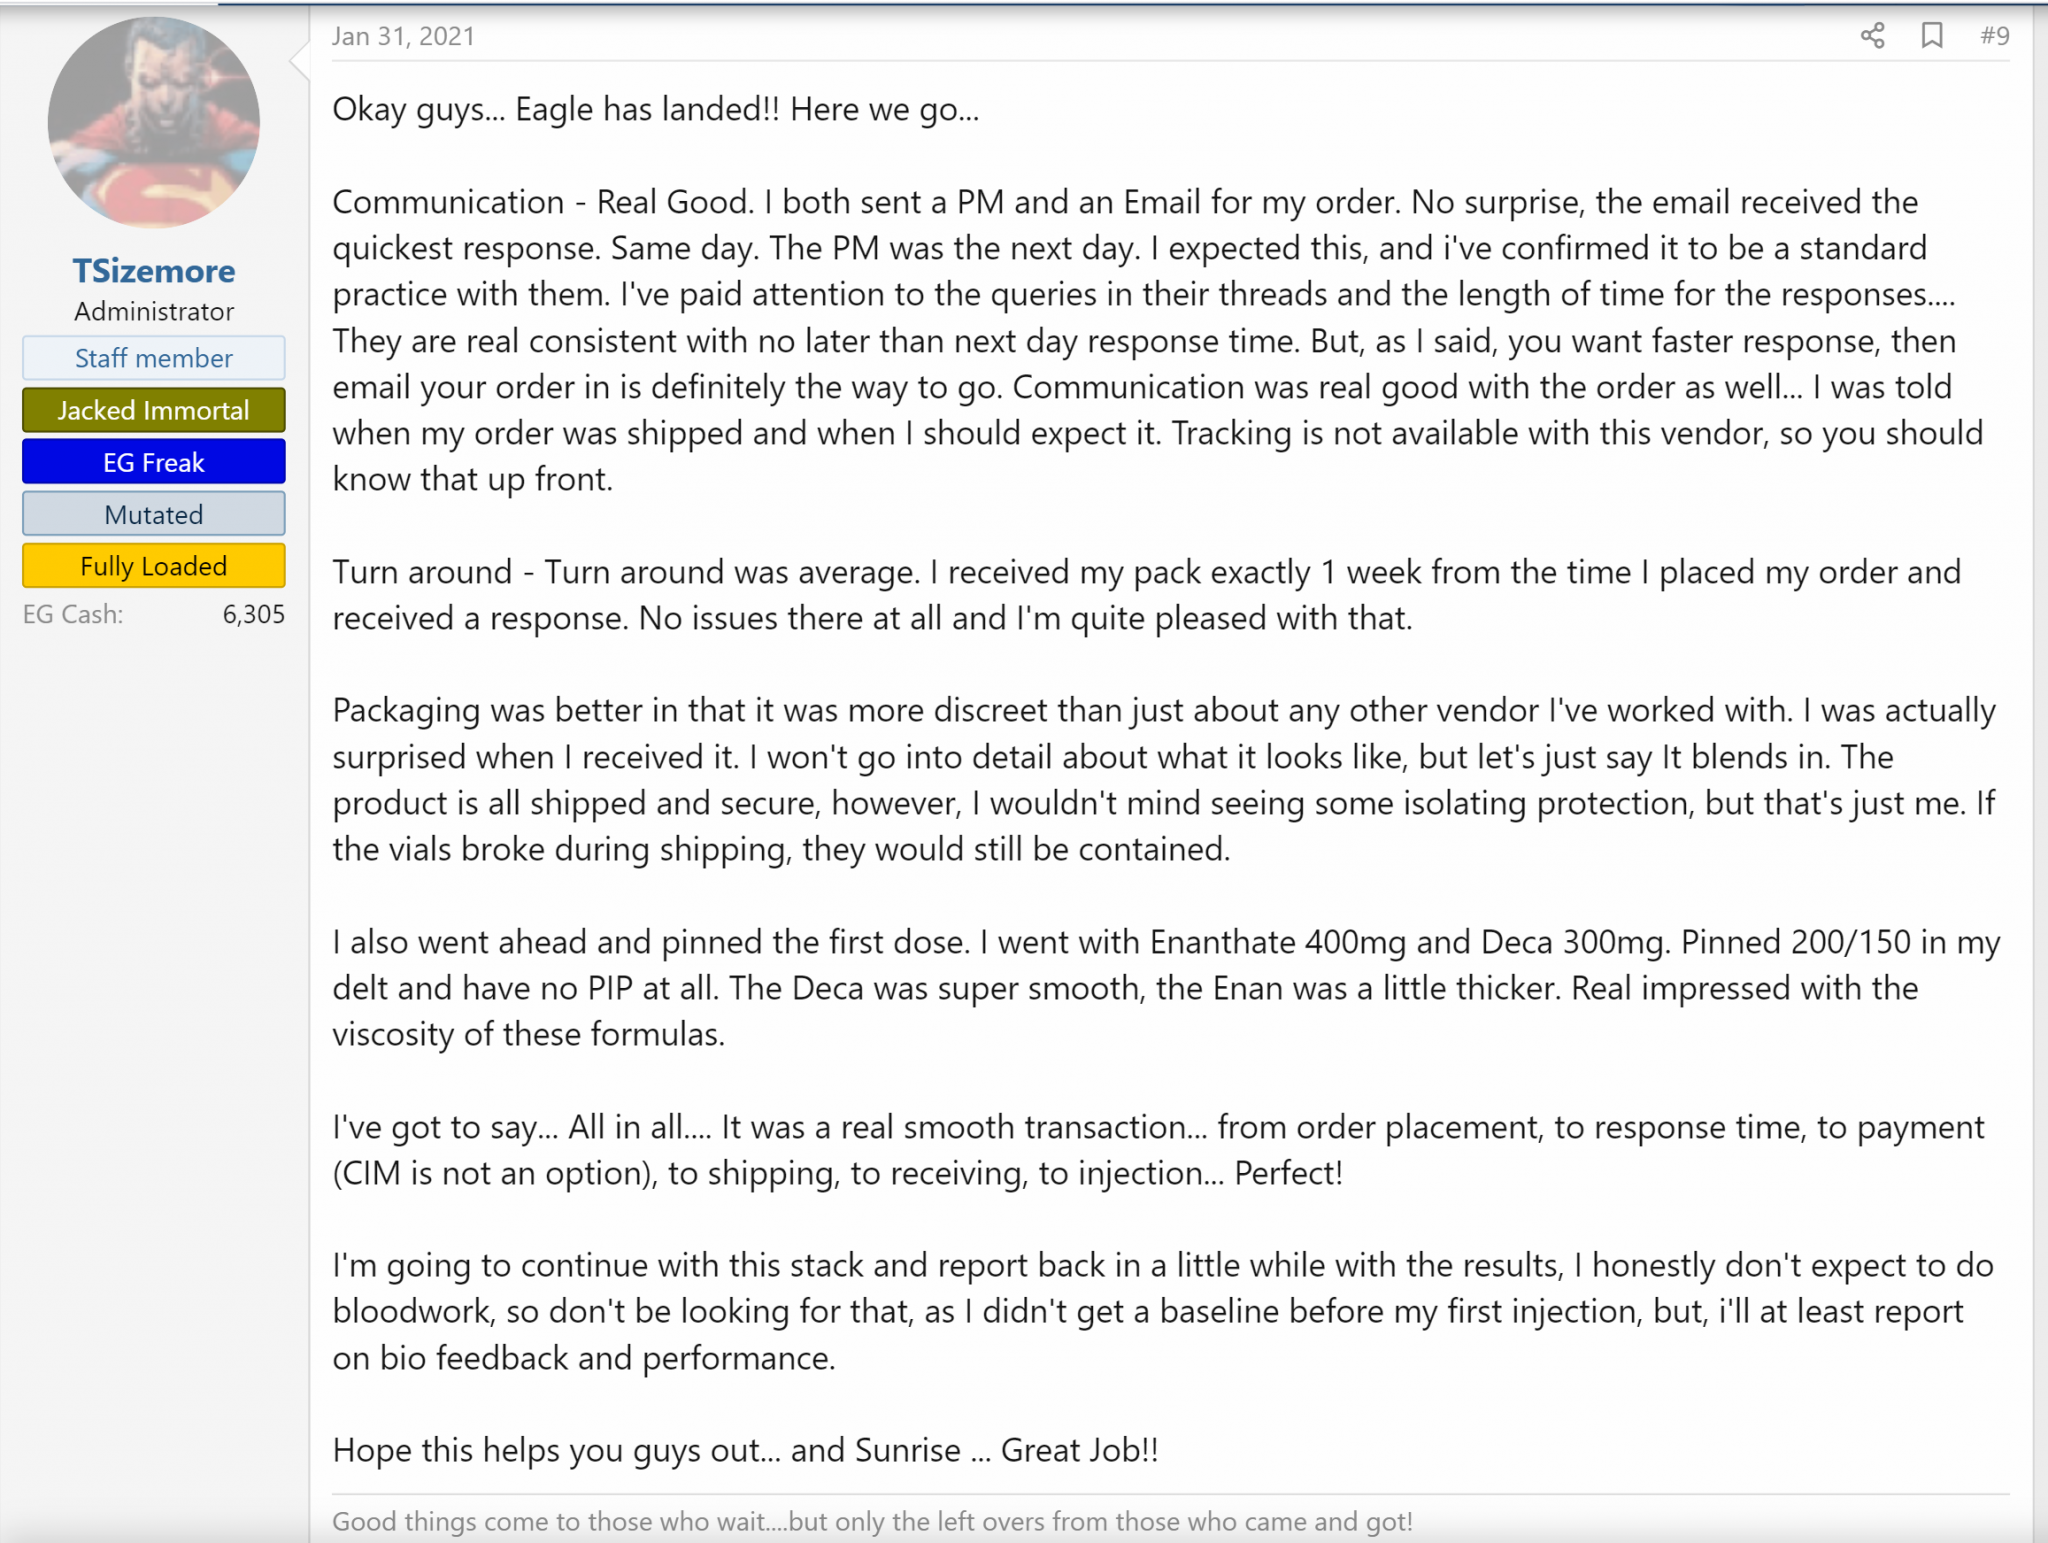Image resolution: width=2048 pixels, height=1543 pixels.
Task: Open TSizemore's Superman avatar image
Action: pos(154,122)
